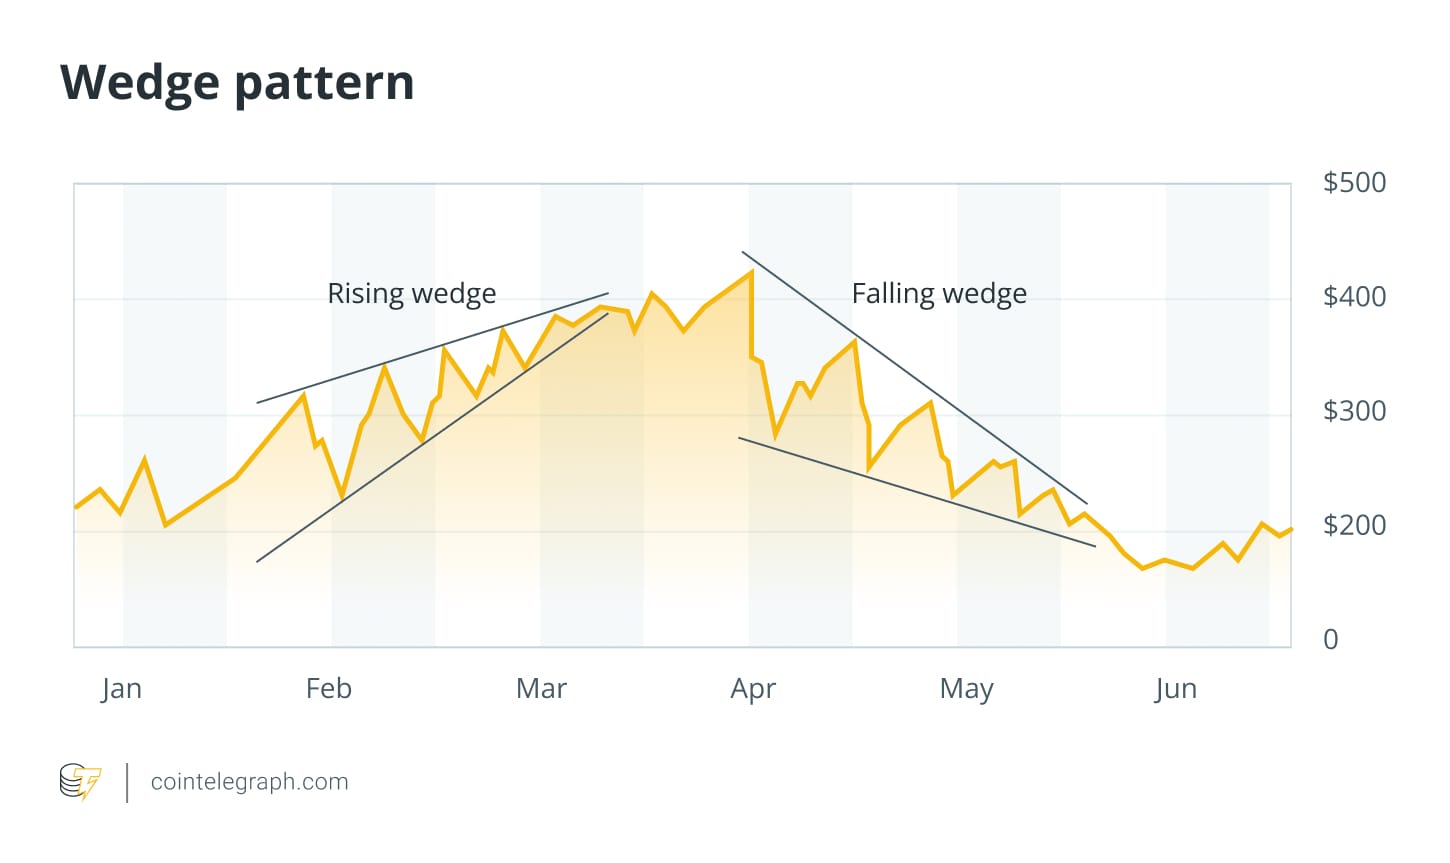
Task: Click the Mar month axis label
Action: [x=541, y=688]
